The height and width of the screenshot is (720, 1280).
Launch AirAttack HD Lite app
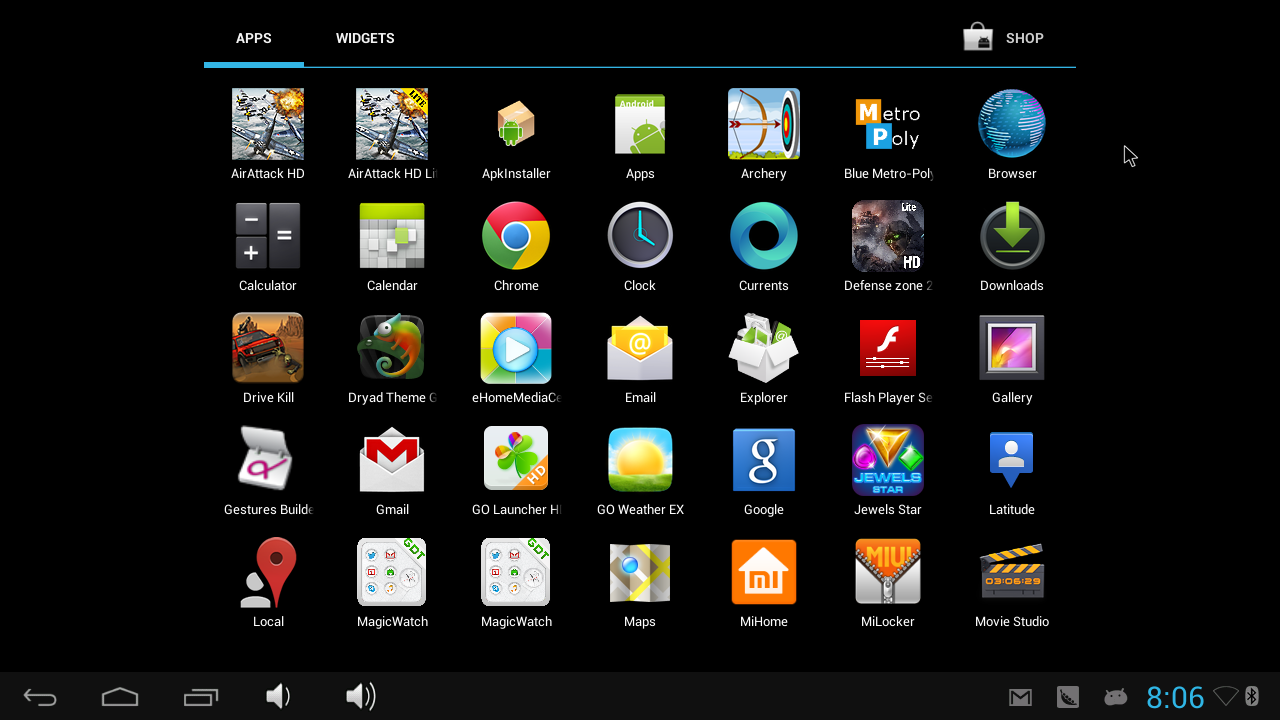point(392,124)
